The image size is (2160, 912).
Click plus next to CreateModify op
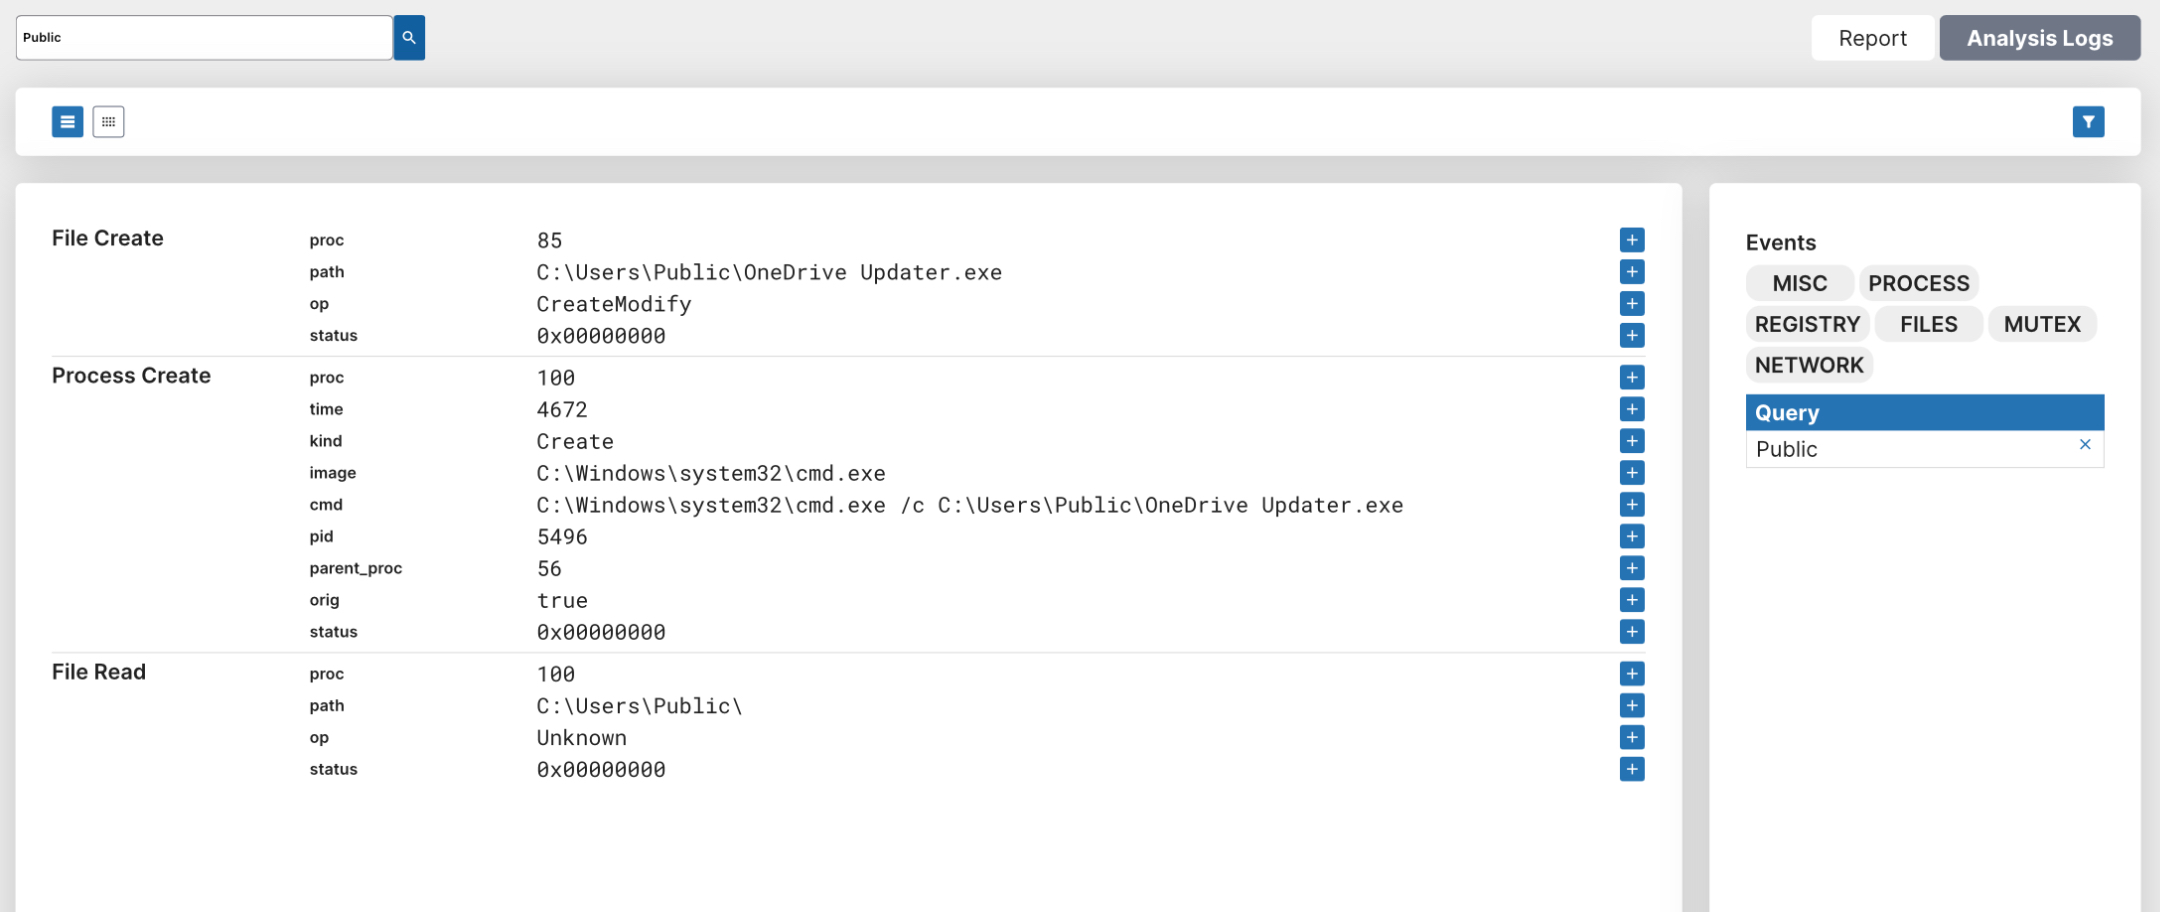1632,304
